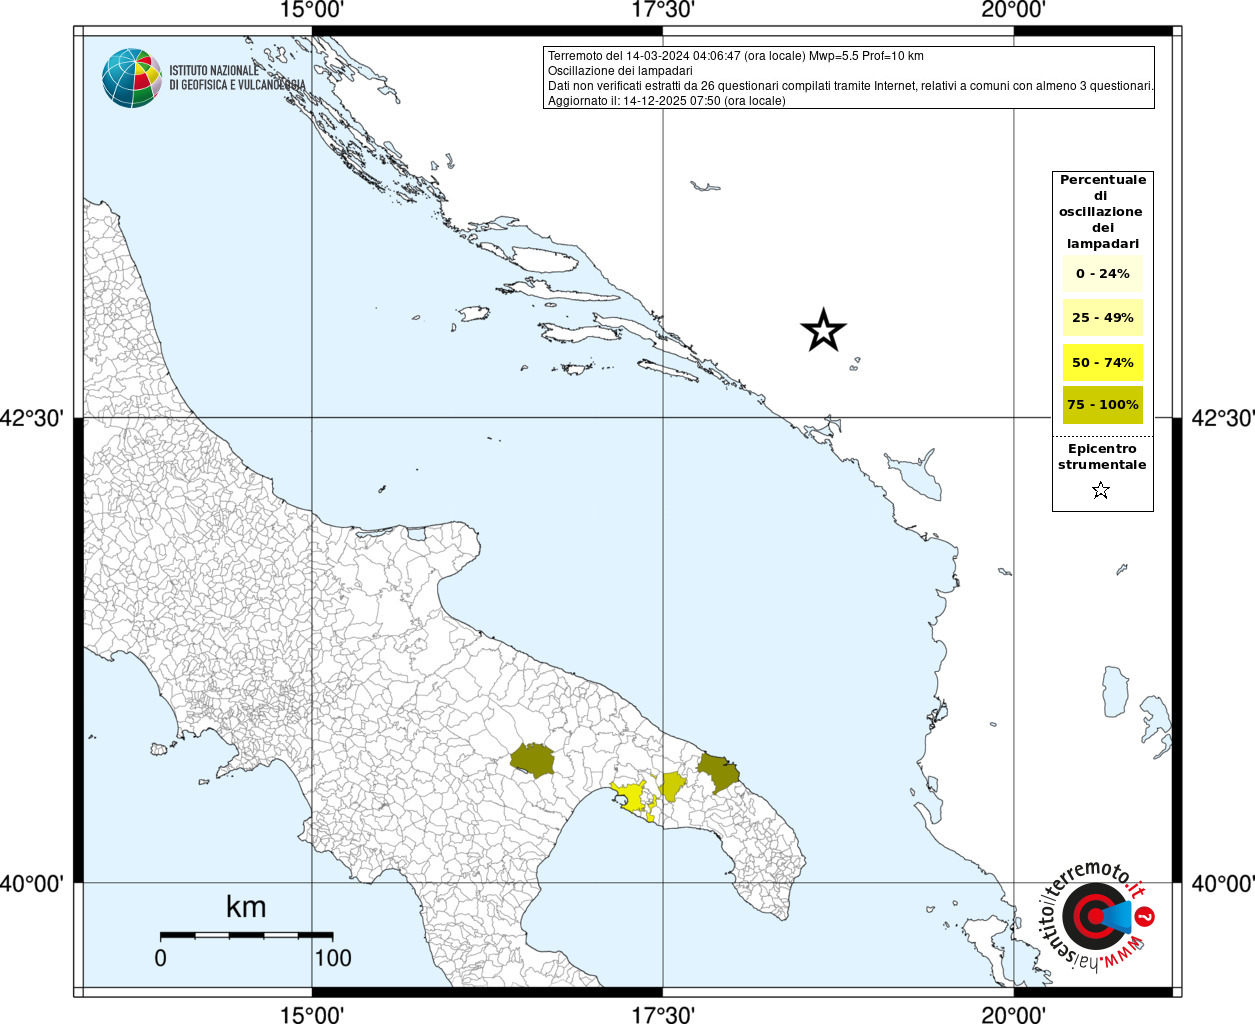Screen dimensions: 1255x1024
Task: Select the 25 - 49% legend swatch
Action: click(1102, 318)
